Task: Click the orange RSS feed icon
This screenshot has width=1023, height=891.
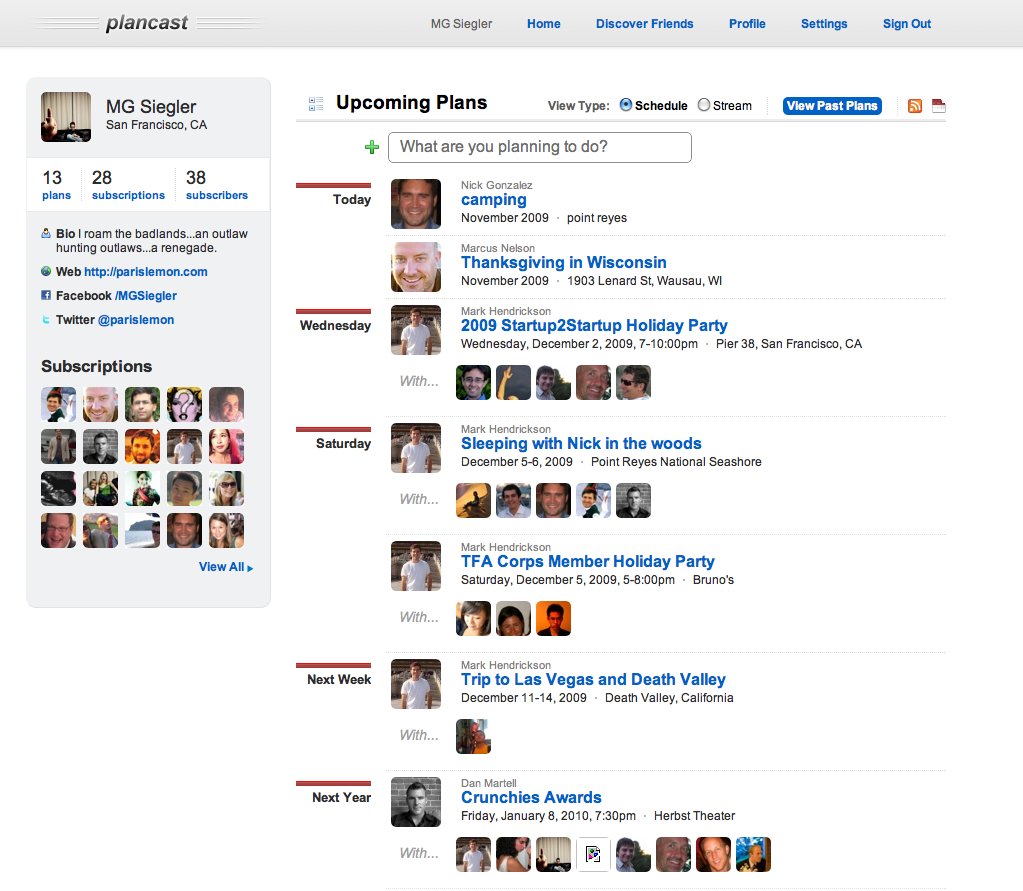Action: (x=915, y=106)
